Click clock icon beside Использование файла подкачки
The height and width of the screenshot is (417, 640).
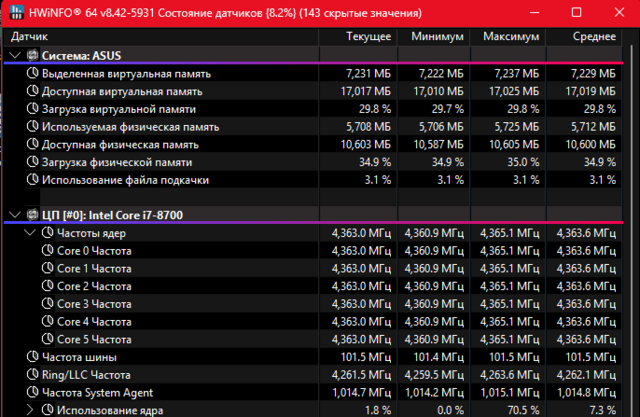coord(32,180)
